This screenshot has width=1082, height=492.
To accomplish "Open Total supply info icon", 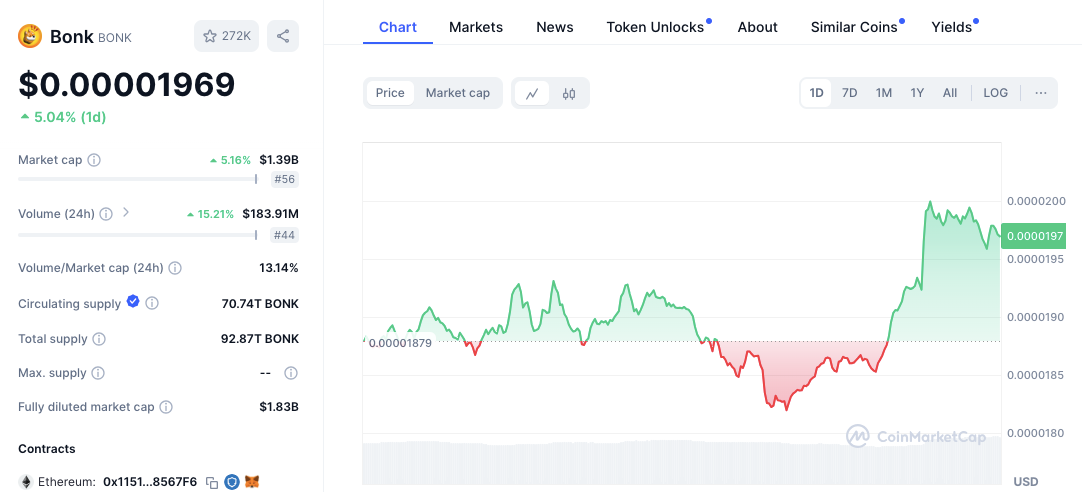I will (x=99, y=339).
